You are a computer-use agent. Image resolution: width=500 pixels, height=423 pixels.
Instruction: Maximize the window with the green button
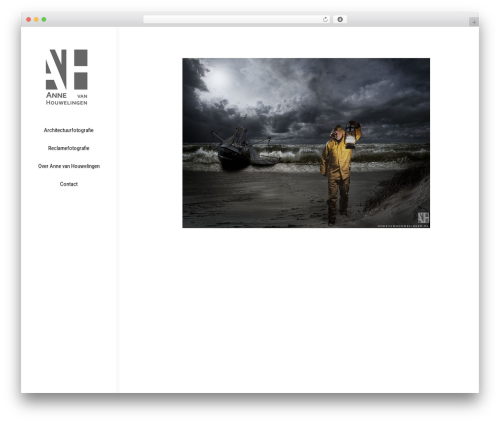[x=44, y=19]
